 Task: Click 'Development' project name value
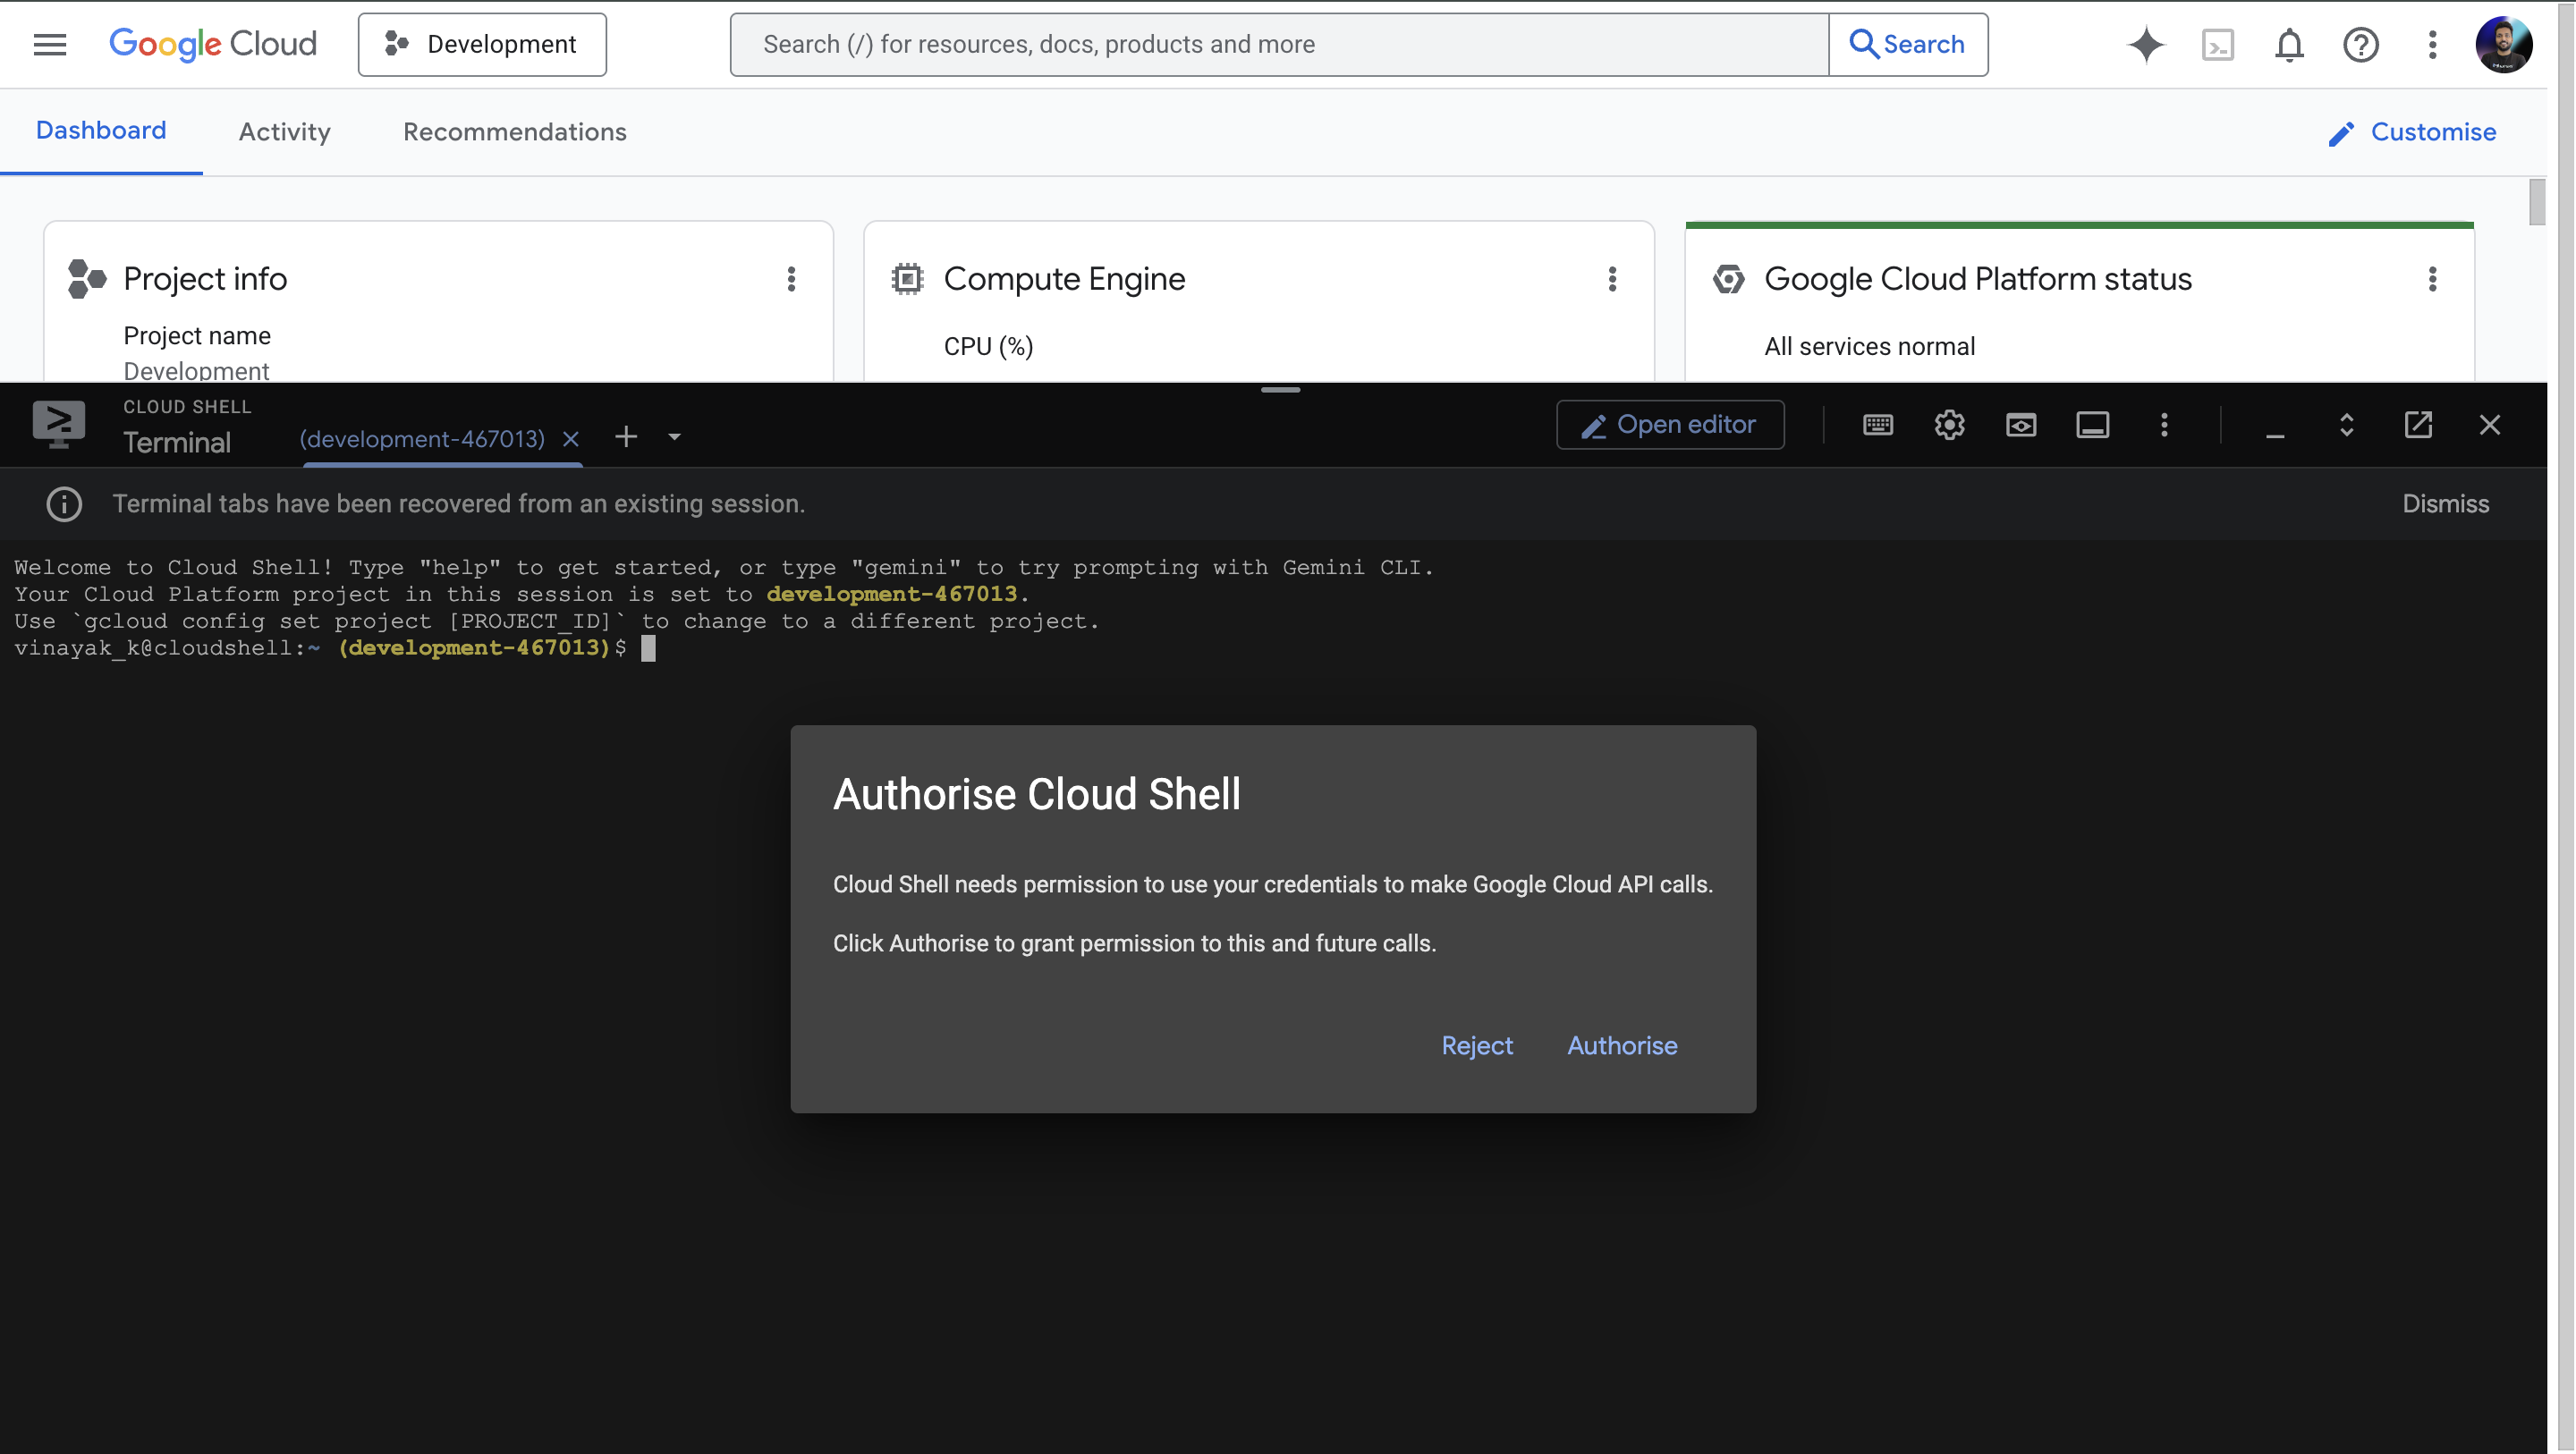pos(196,371)
